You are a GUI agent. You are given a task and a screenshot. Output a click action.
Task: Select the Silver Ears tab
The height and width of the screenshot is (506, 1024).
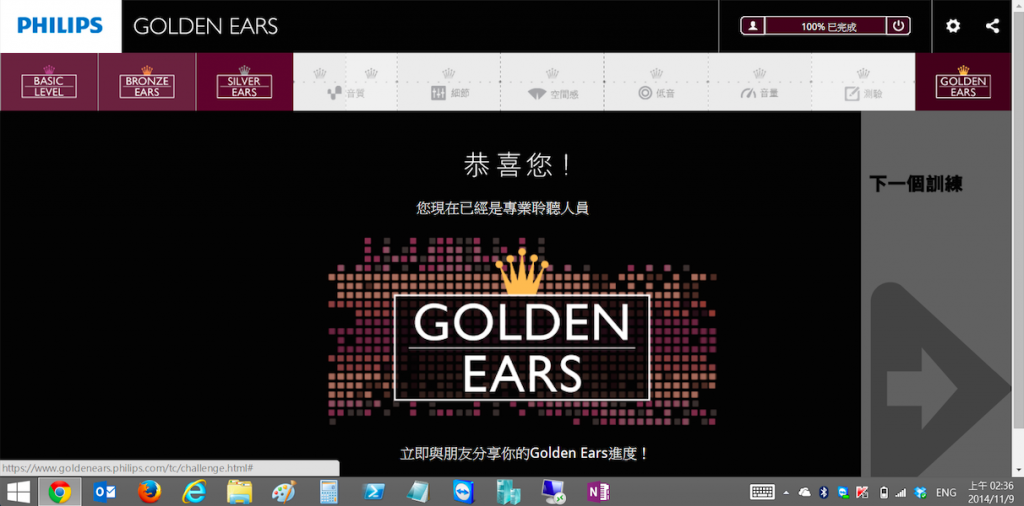click(x=244, y=82)
